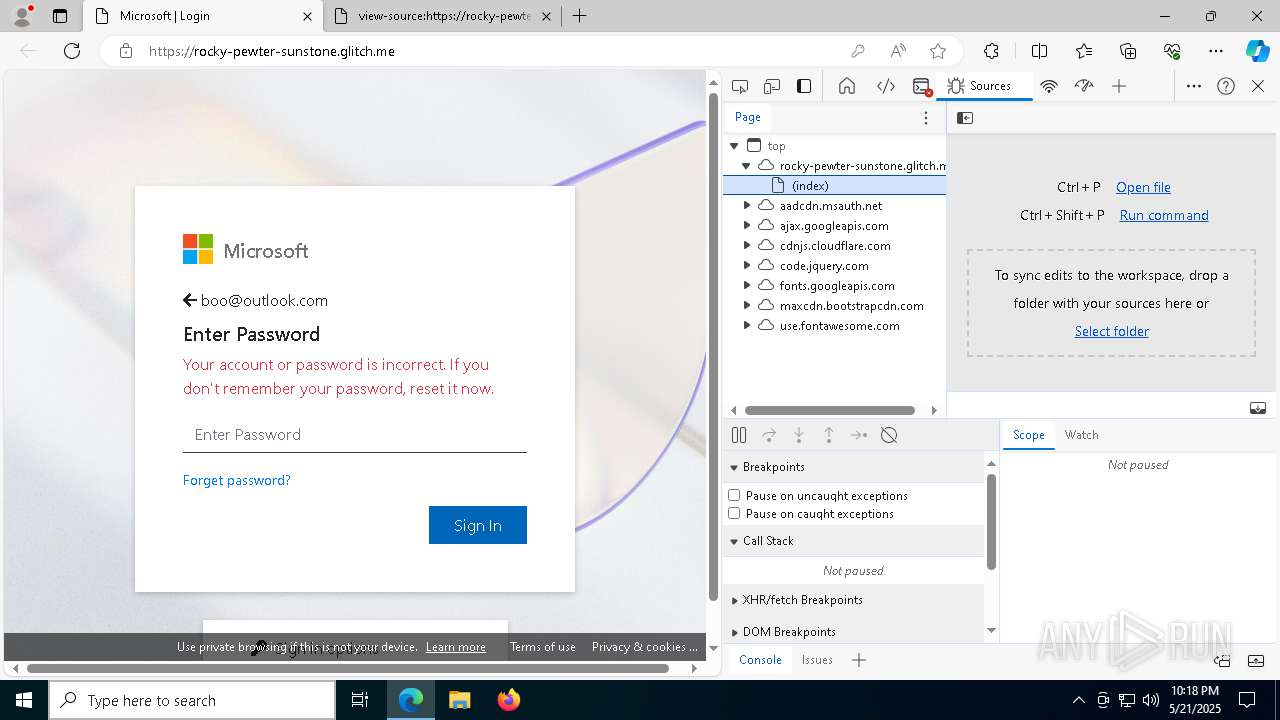Open the Issues drawer tab
Screen dimensions: 1280x720
click(817, 660)
